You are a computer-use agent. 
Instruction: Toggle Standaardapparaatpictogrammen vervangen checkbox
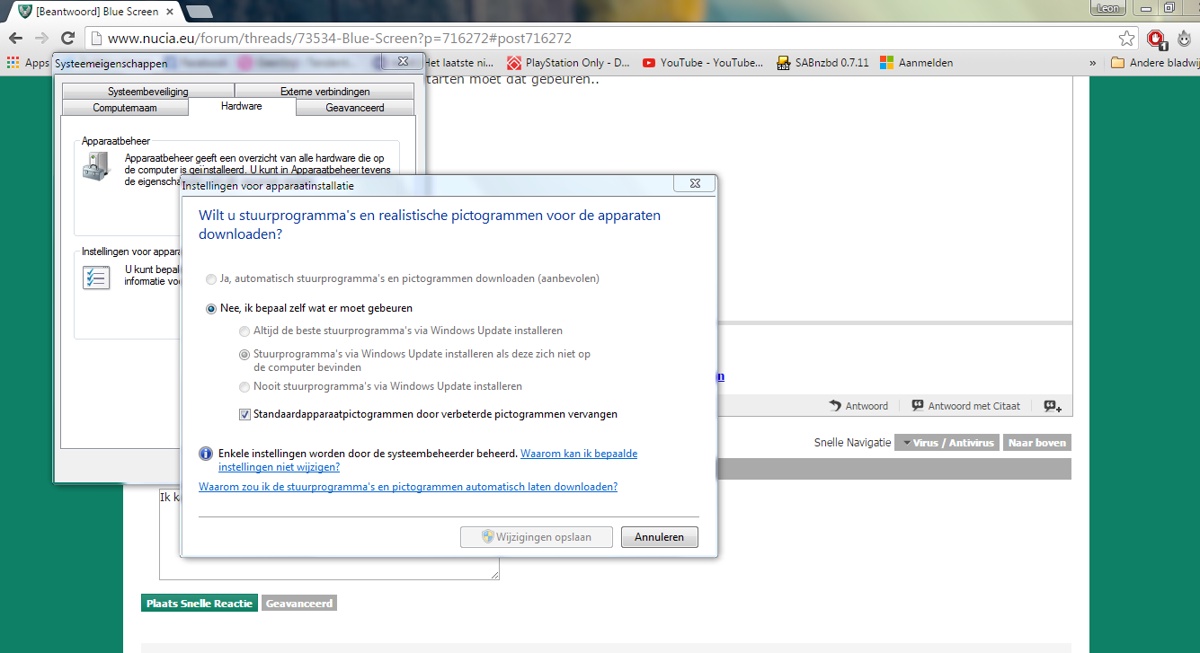pyautogui.click(x=245, y=413)
